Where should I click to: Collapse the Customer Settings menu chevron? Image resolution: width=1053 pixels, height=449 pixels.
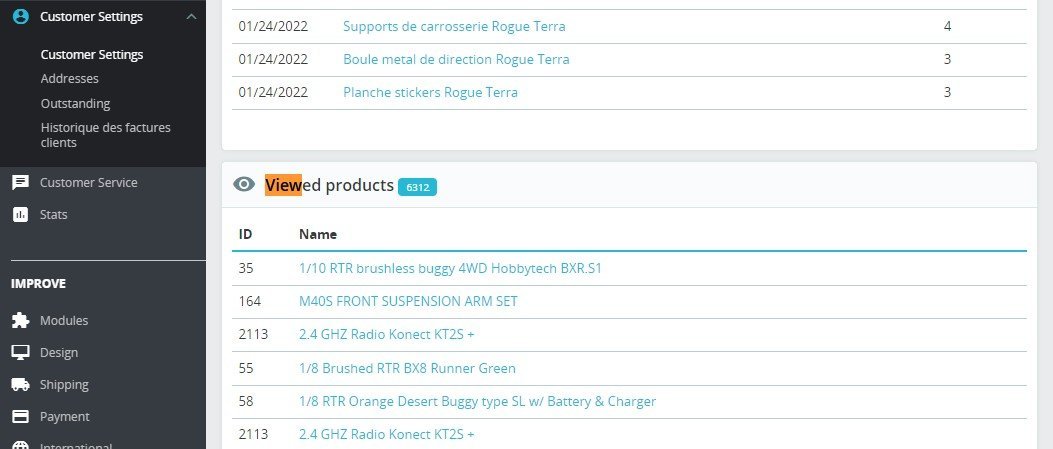(191, 16)
